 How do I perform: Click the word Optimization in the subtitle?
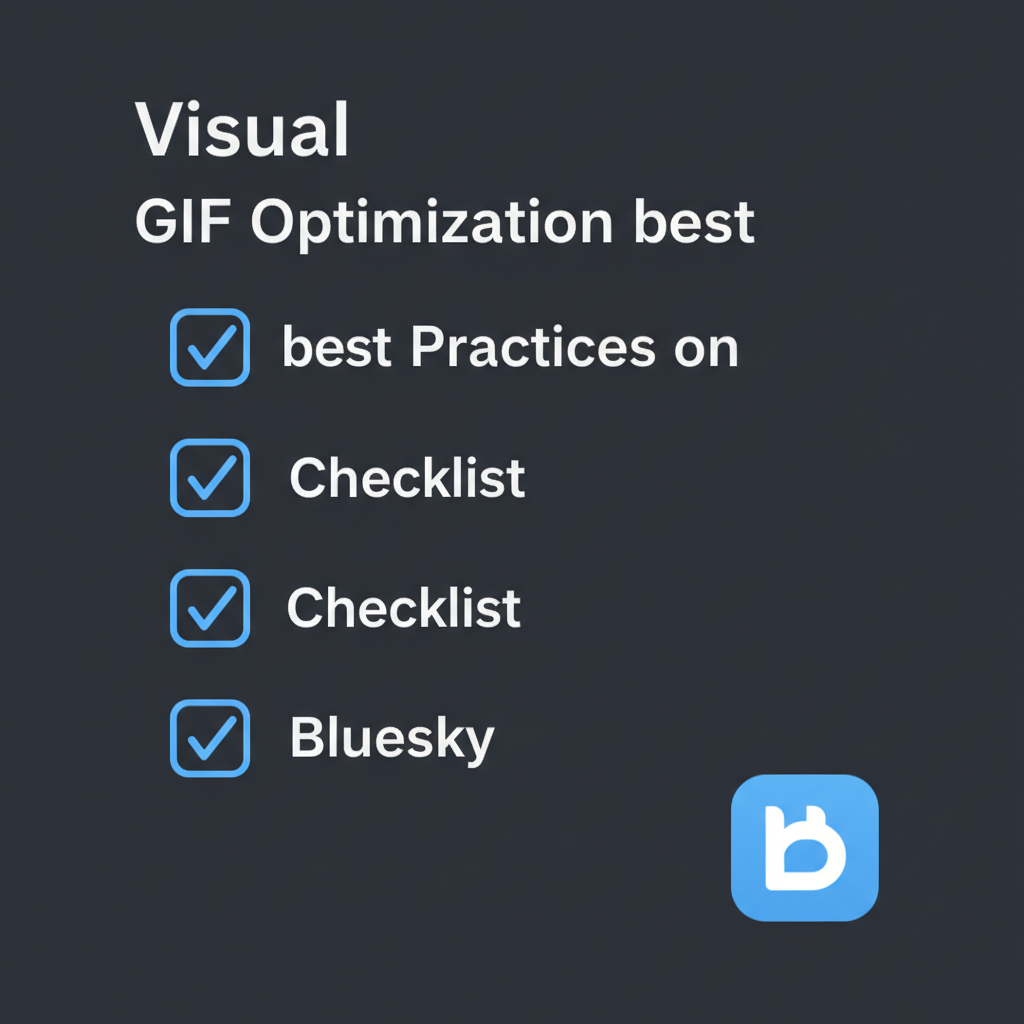pyautogui.click(x=432, y=223)
